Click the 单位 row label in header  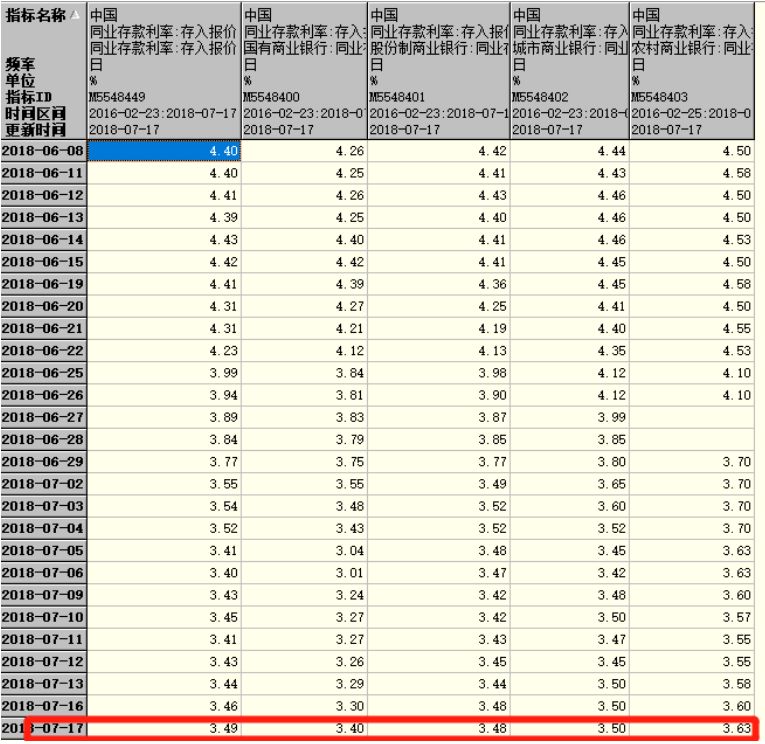(x=20, y=80)
